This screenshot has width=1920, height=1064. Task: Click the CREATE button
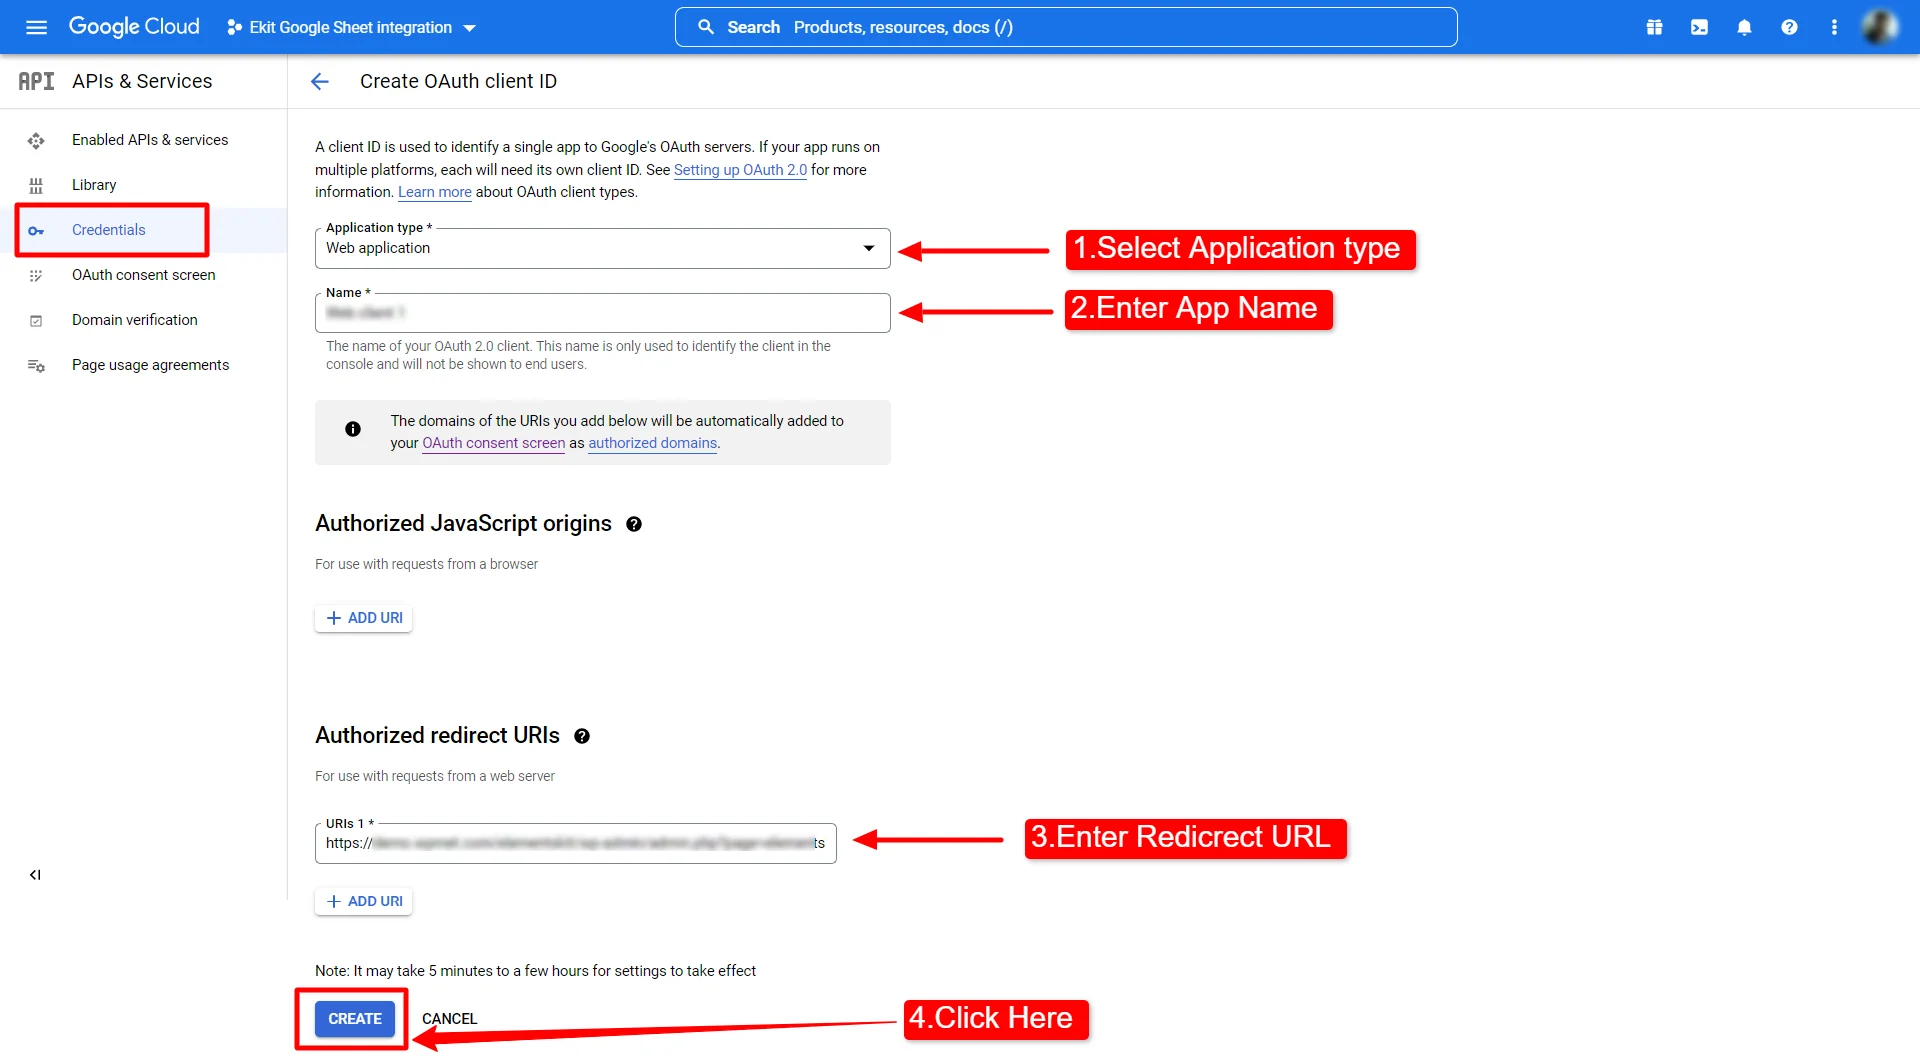(353, 1018)
